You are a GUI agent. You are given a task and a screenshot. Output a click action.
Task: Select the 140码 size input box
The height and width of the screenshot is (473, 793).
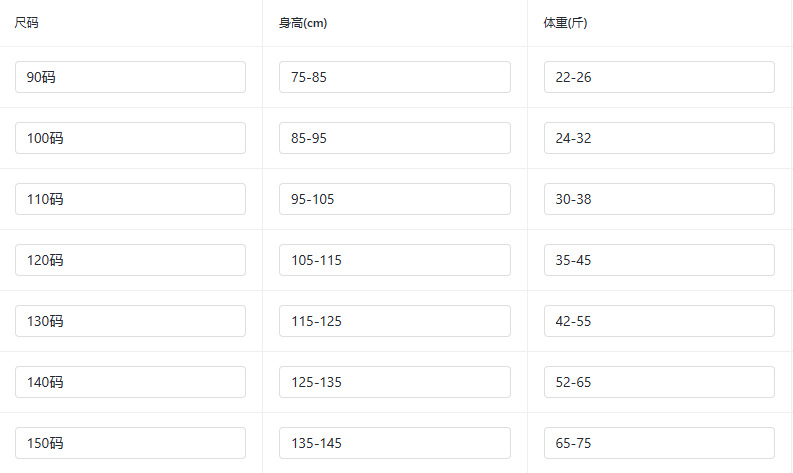pyautogui.click(x=130, y=382)
